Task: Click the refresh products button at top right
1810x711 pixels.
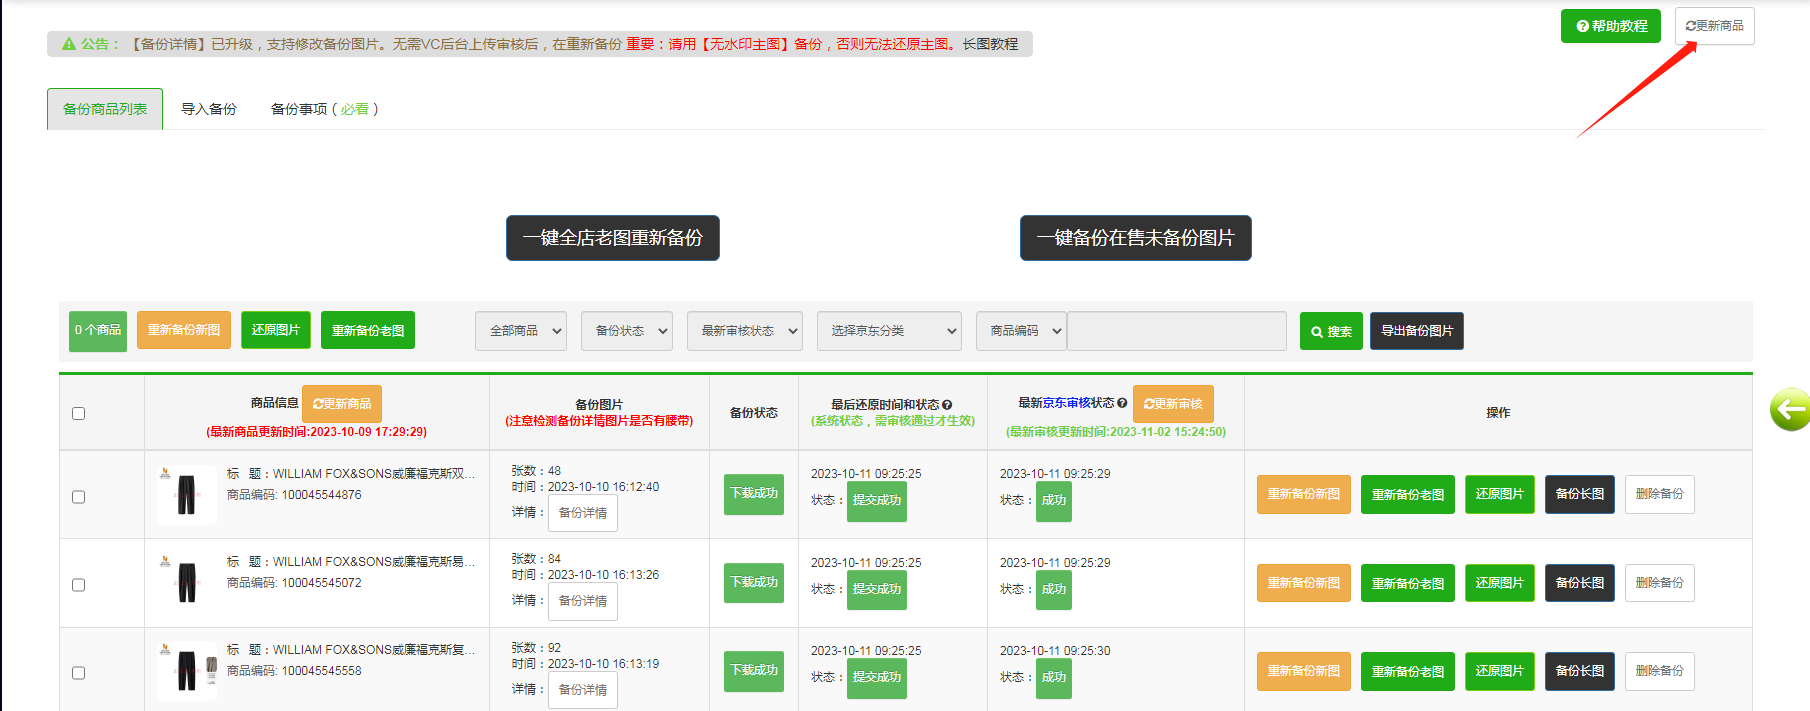Action: coord(1714,26)
